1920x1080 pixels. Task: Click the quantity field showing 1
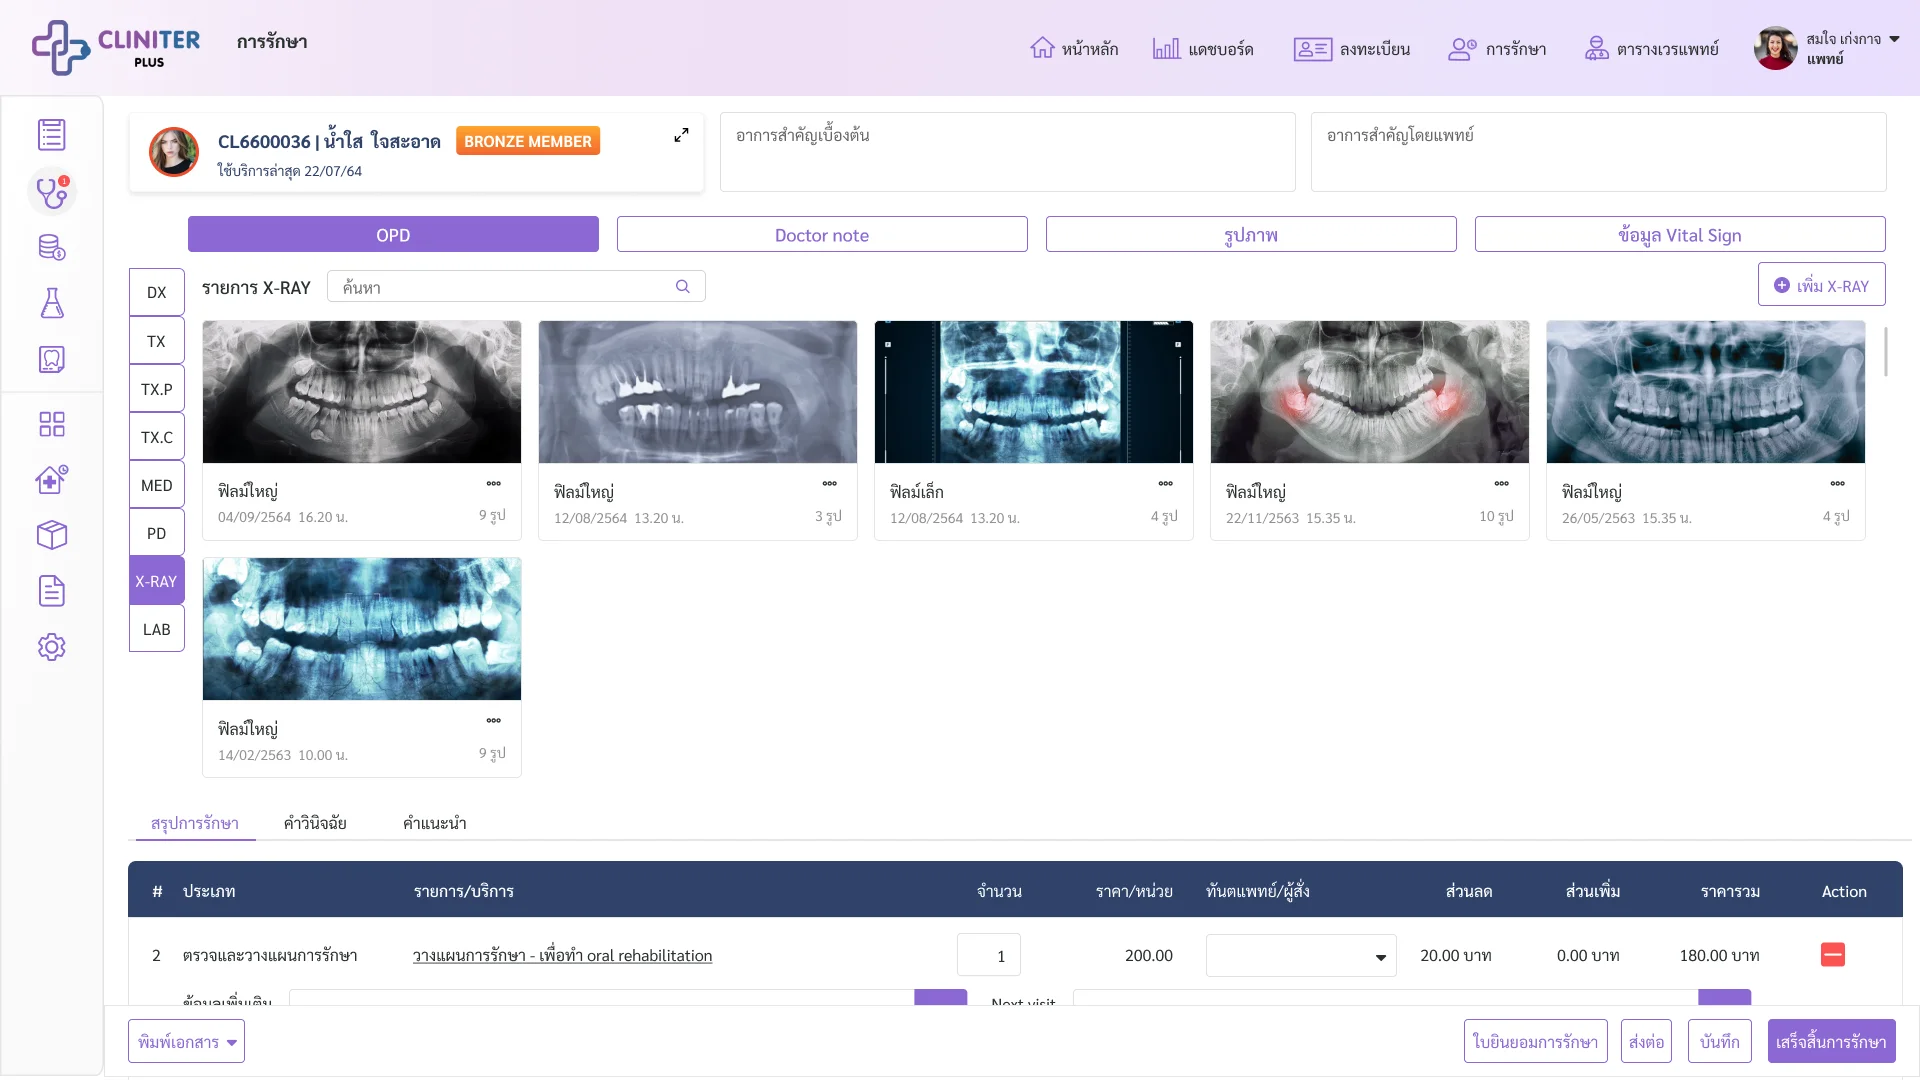tap(989, 955)
